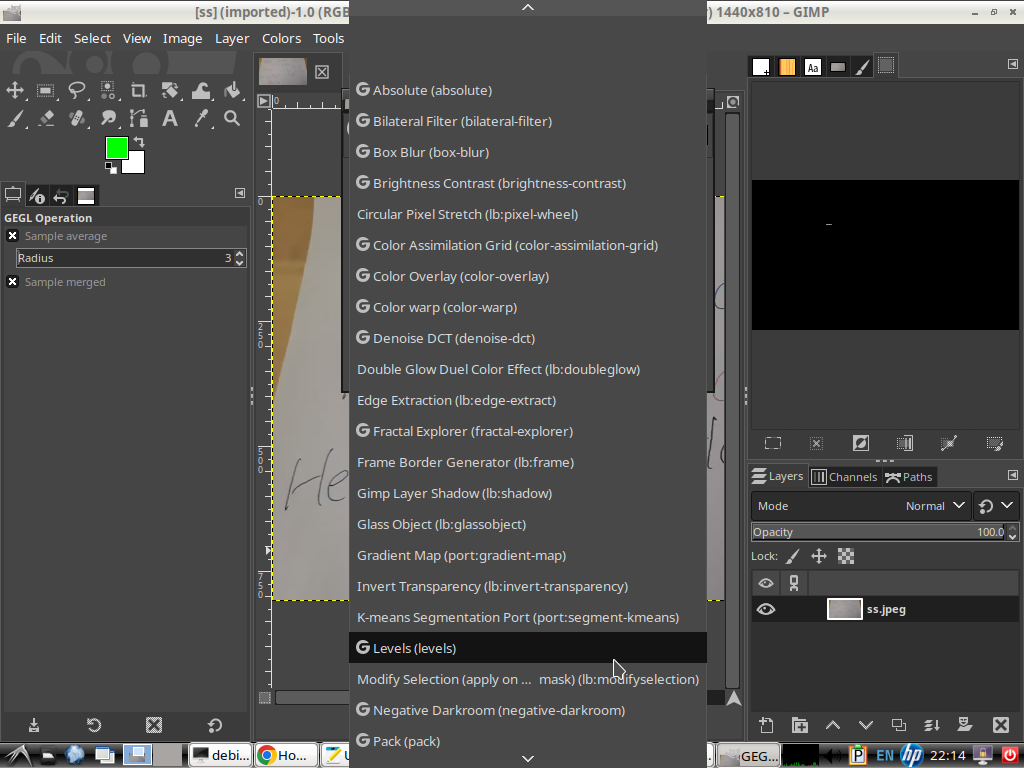Delete tool preset icon in Tool Options
This screenshot has height=768, width=1024.
click(x=154, y=725)
